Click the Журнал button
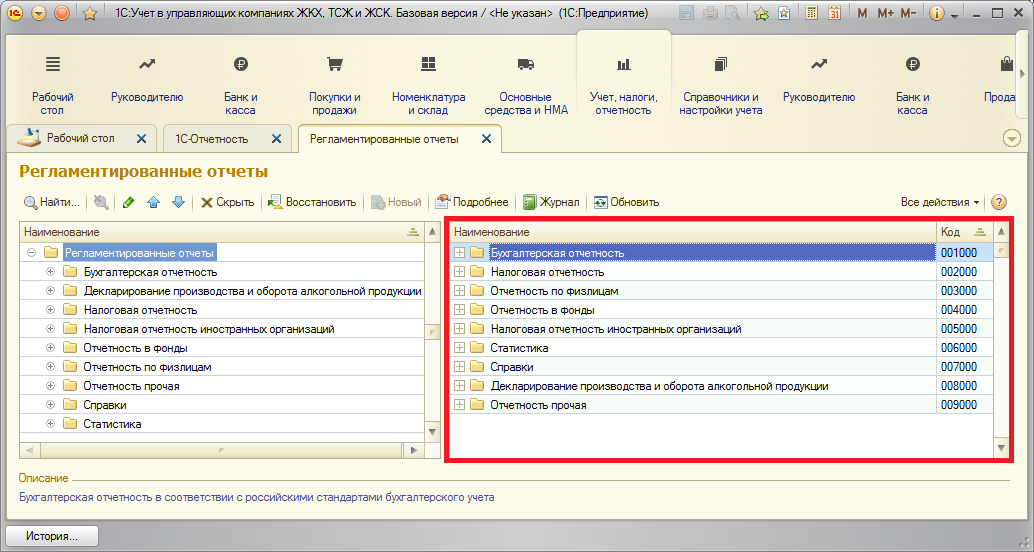Image resolution: width=1034 pixels, height=552 pixels. coord(551,202)
